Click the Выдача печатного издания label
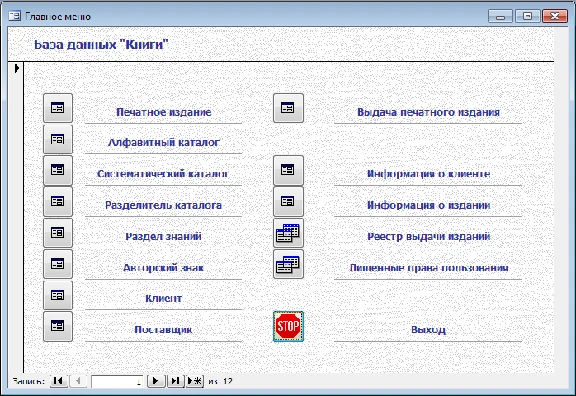The image size is (576, 396). click(x=428, y=112)
